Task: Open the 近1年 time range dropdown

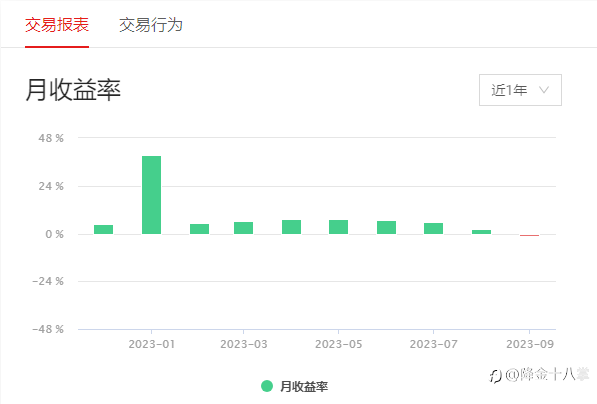Action: [x=520, y=90]
